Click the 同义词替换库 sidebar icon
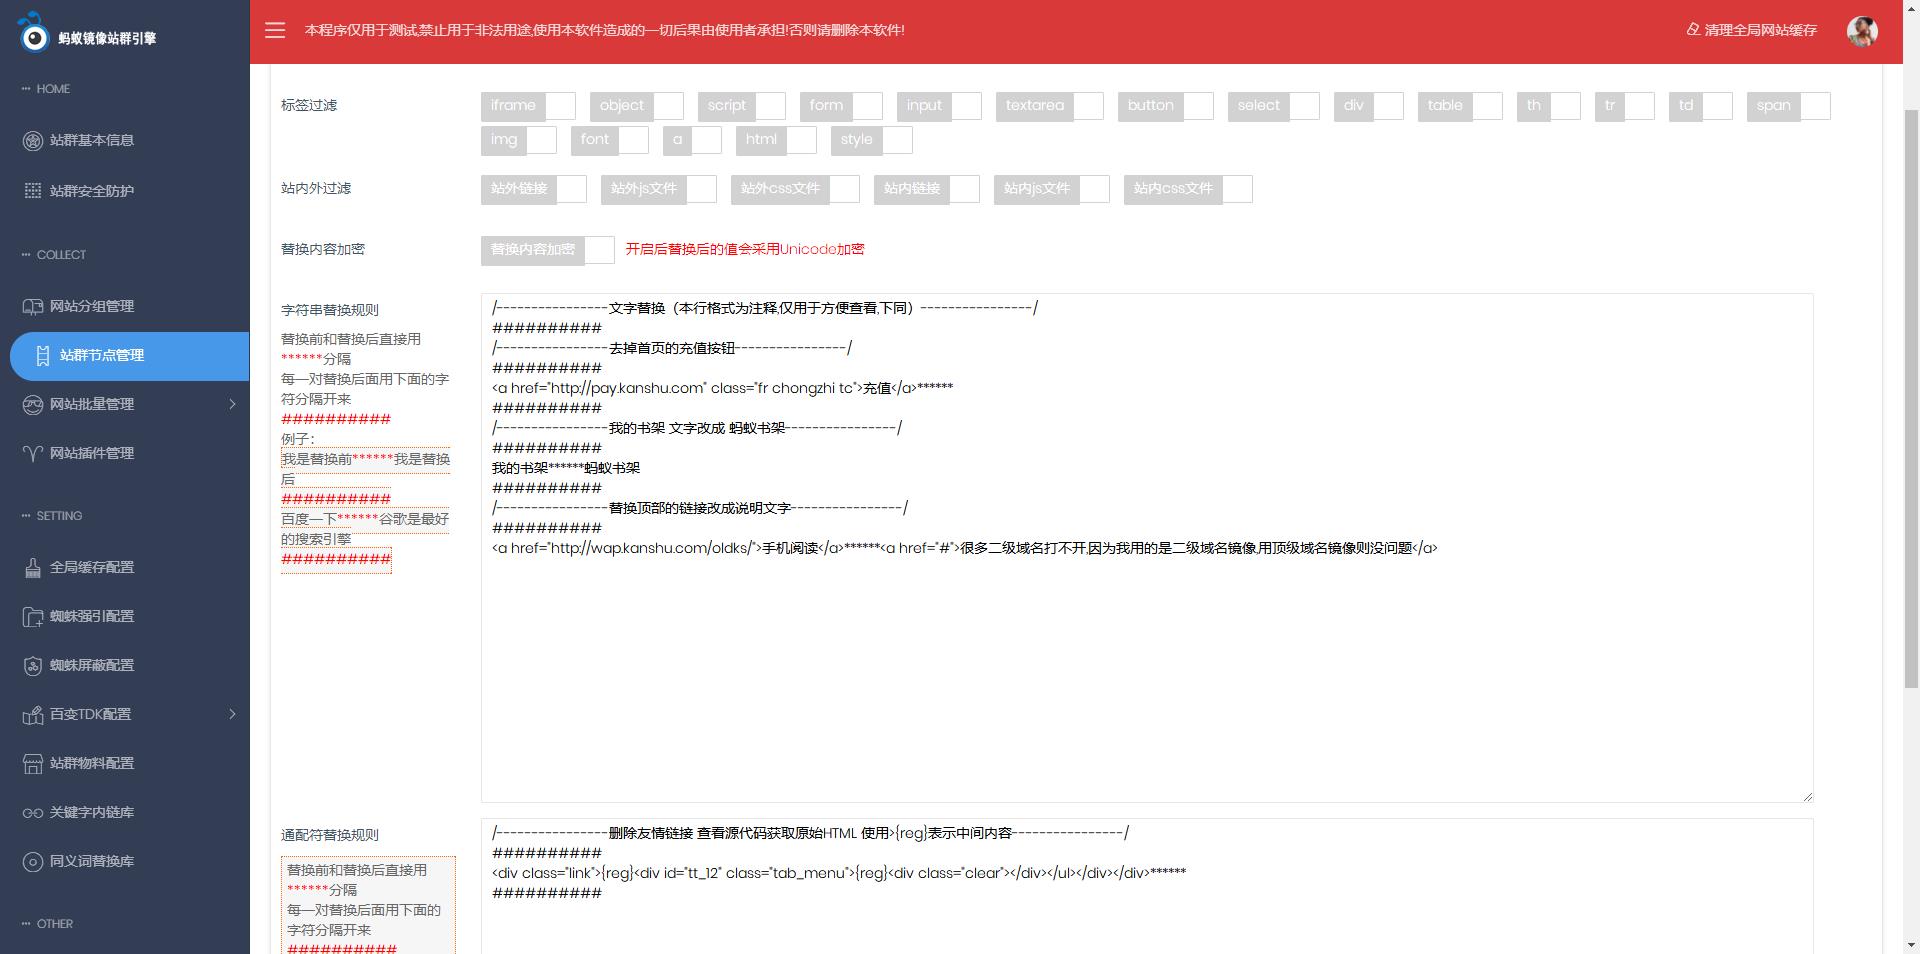Image resolution: width=1920 pixels, height=954 pixels. pyautogui.click(x=33, y=862)
